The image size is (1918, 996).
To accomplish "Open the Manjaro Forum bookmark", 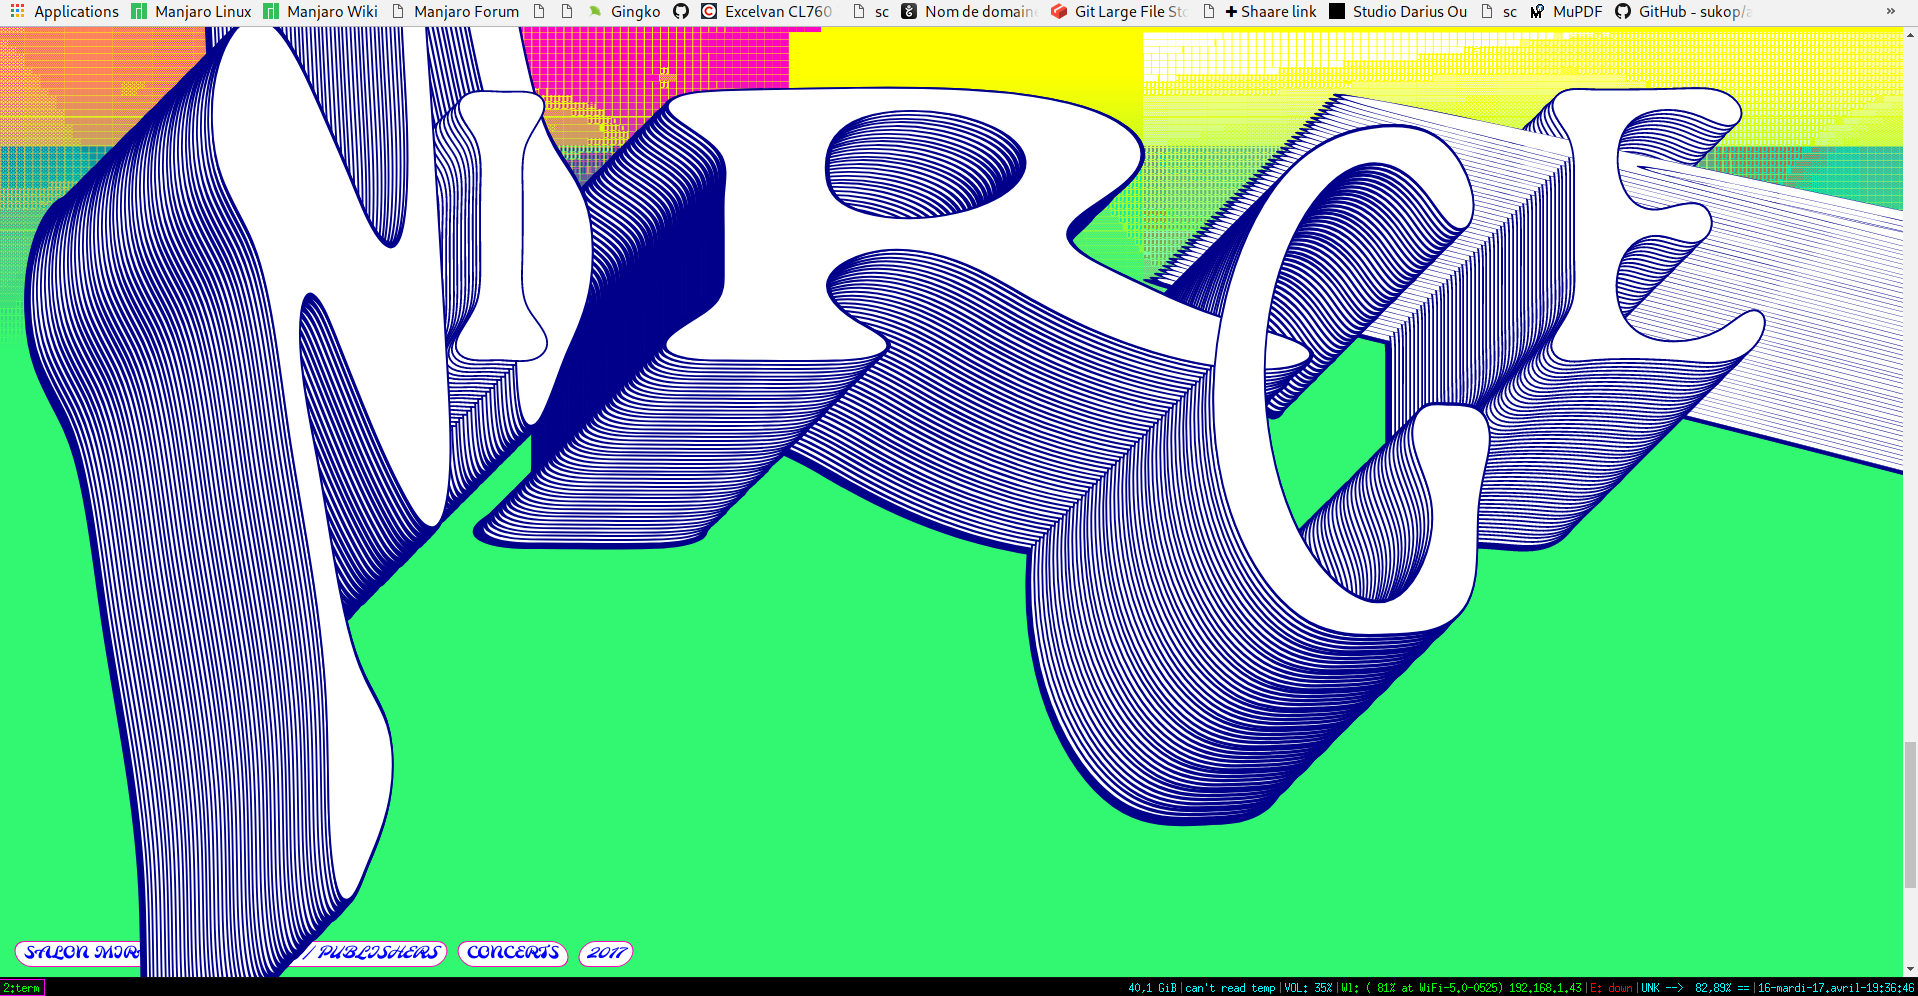I will coord(455,12).
